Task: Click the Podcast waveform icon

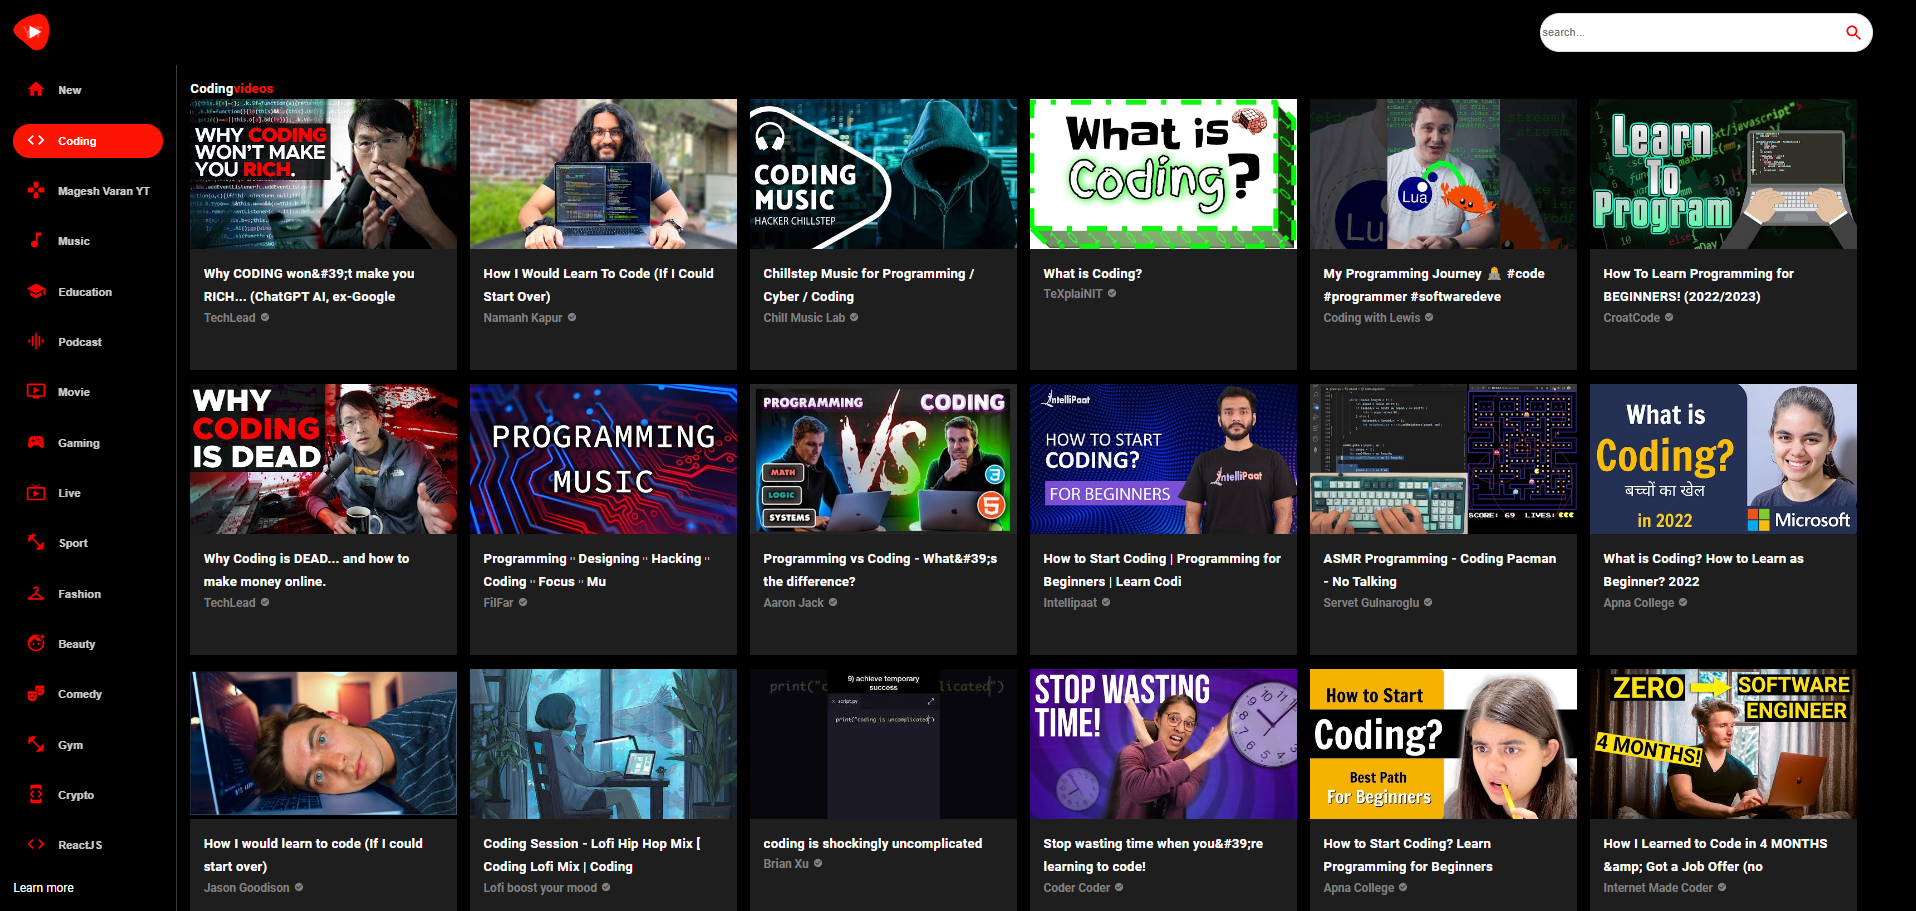Action: coord(36,342)
